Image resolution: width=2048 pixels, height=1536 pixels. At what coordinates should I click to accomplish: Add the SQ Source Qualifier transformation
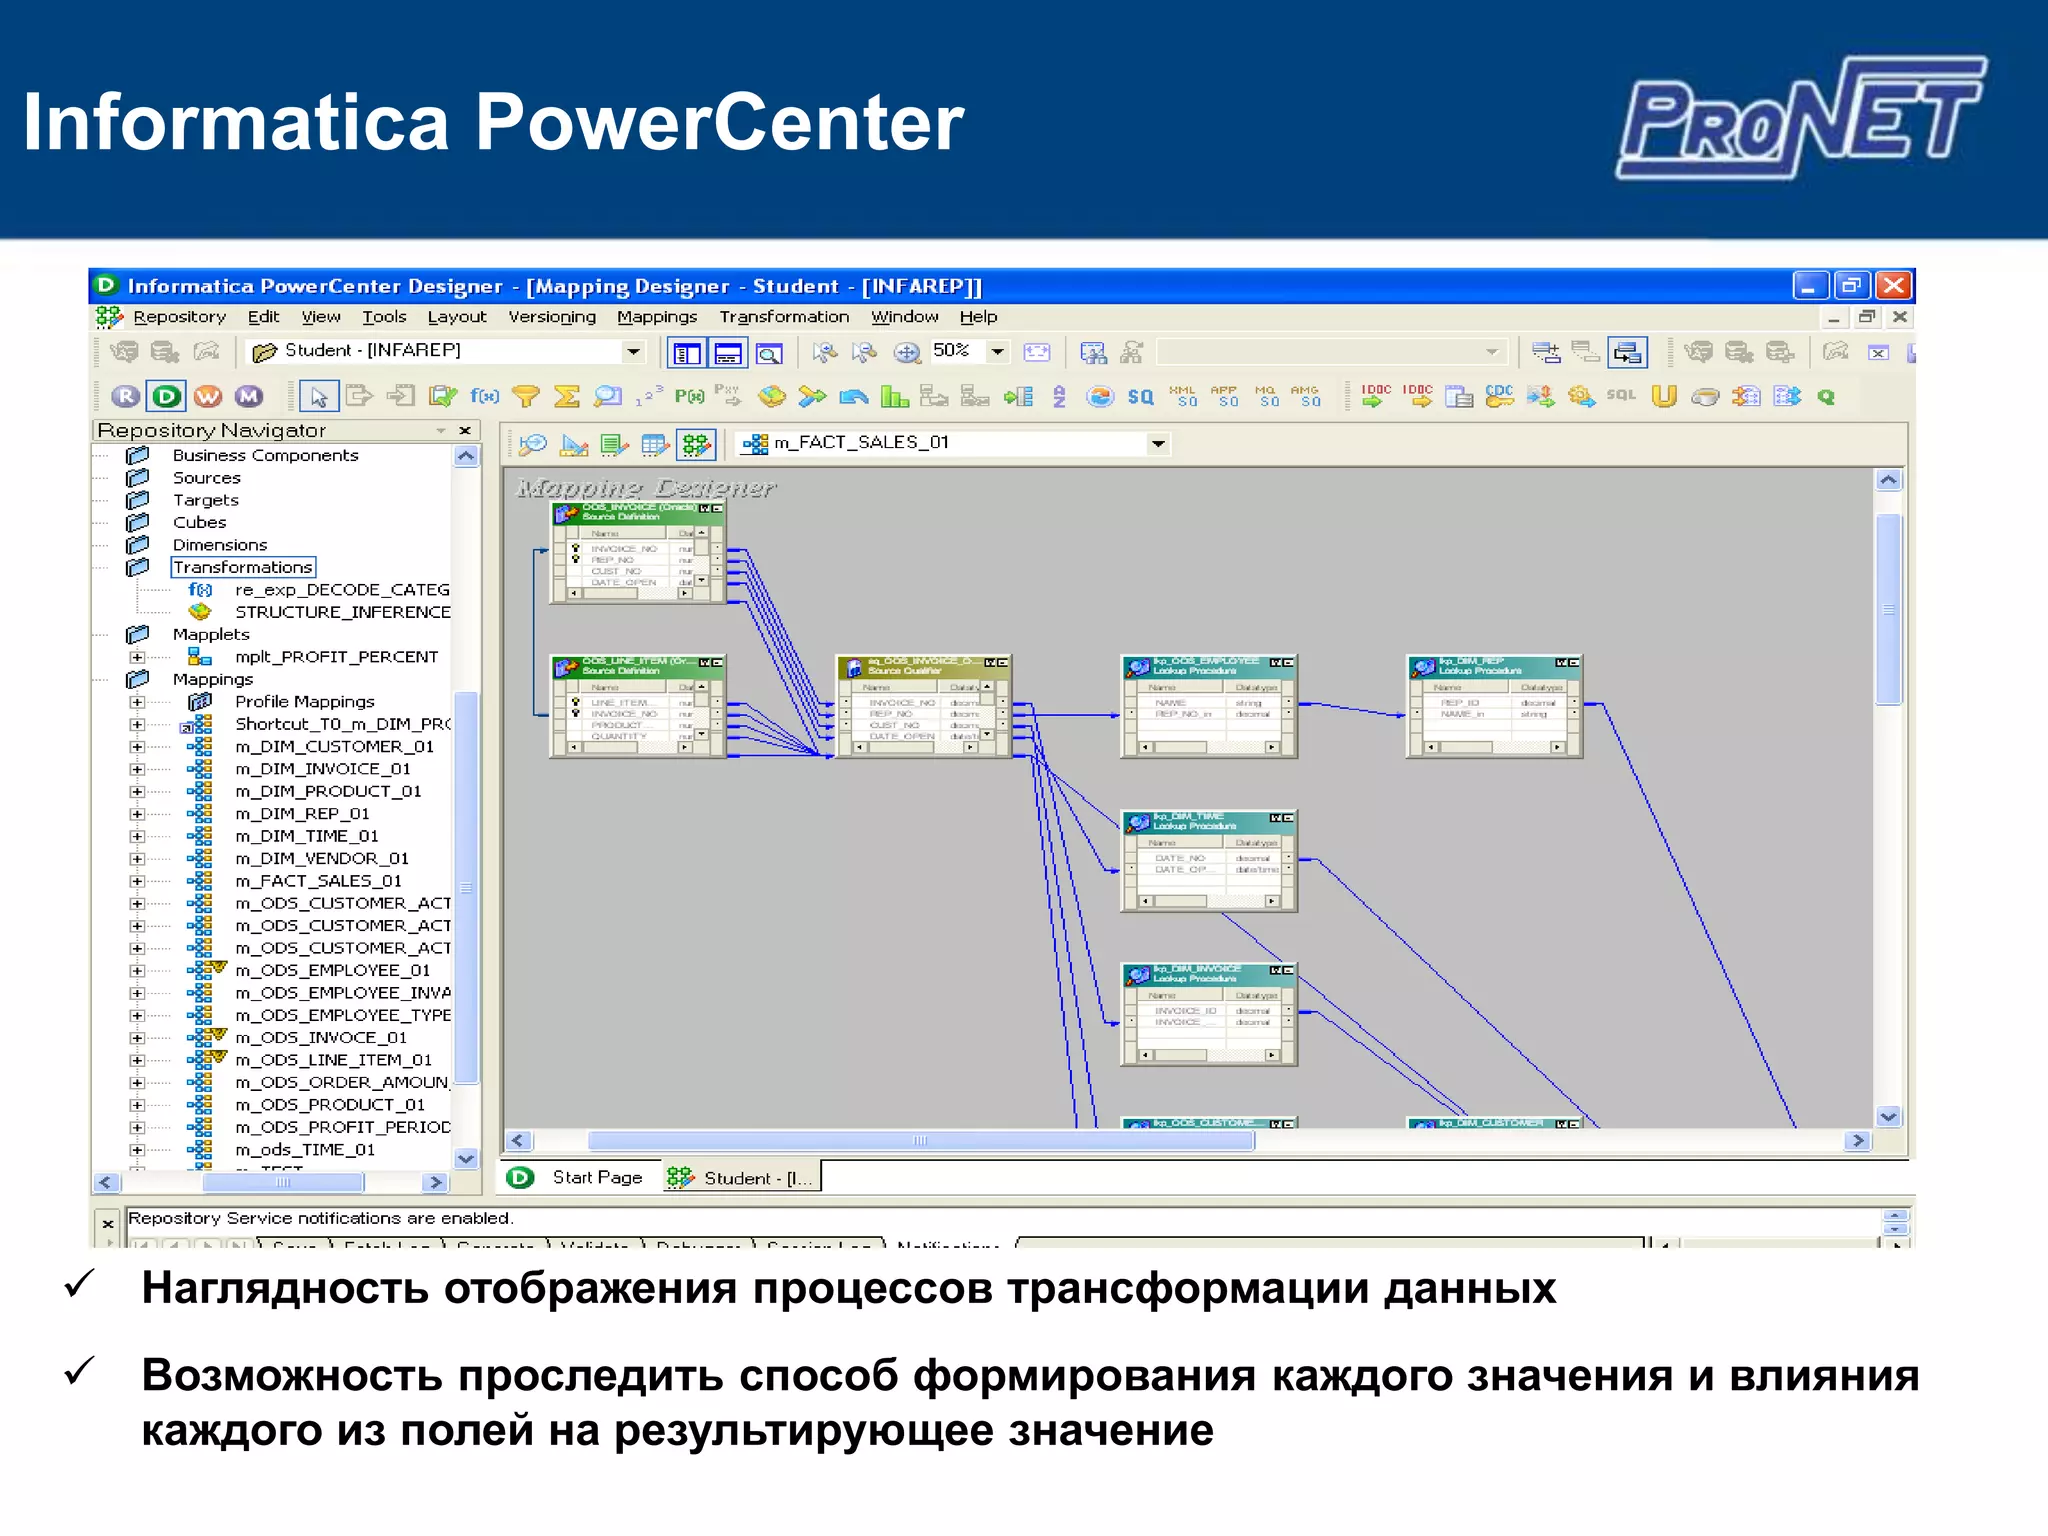(1141, 397)
